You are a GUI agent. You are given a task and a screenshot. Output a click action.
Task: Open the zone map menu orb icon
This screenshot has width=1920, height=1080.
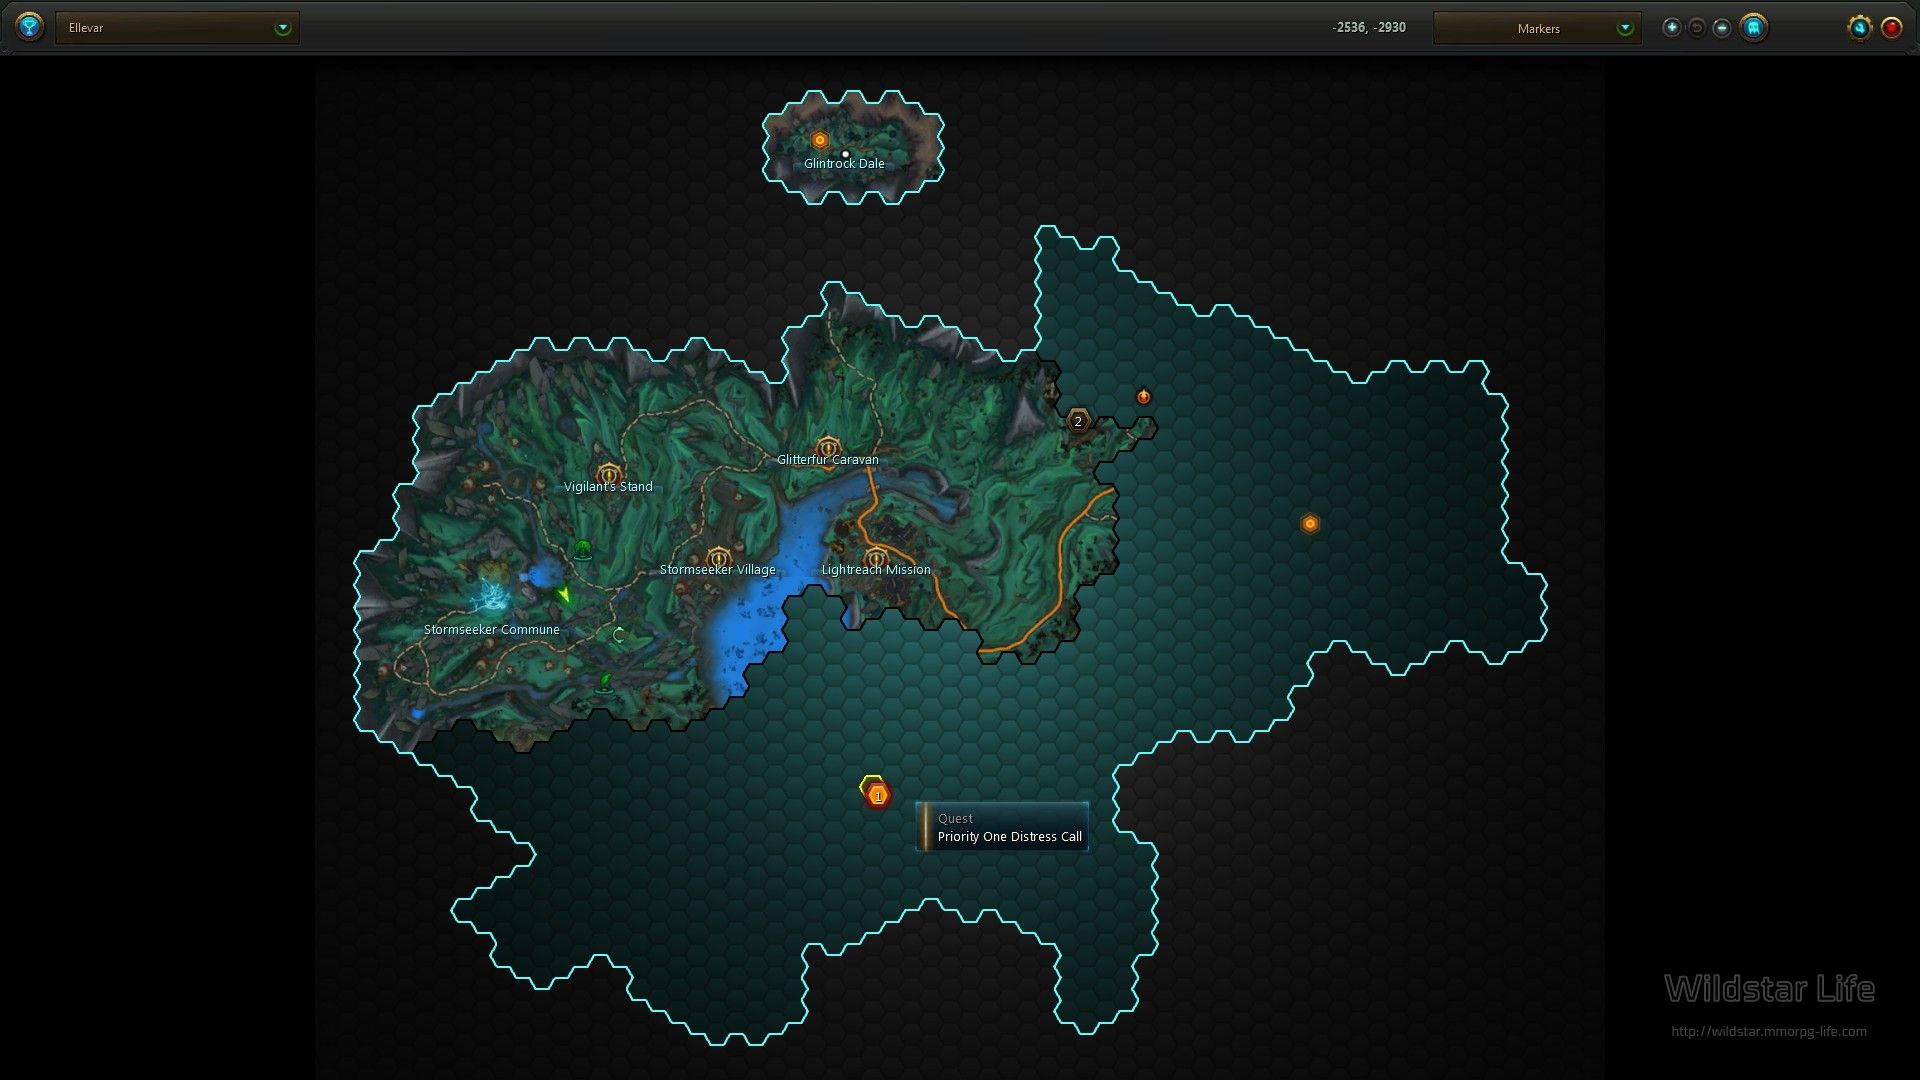pos(30,27)
